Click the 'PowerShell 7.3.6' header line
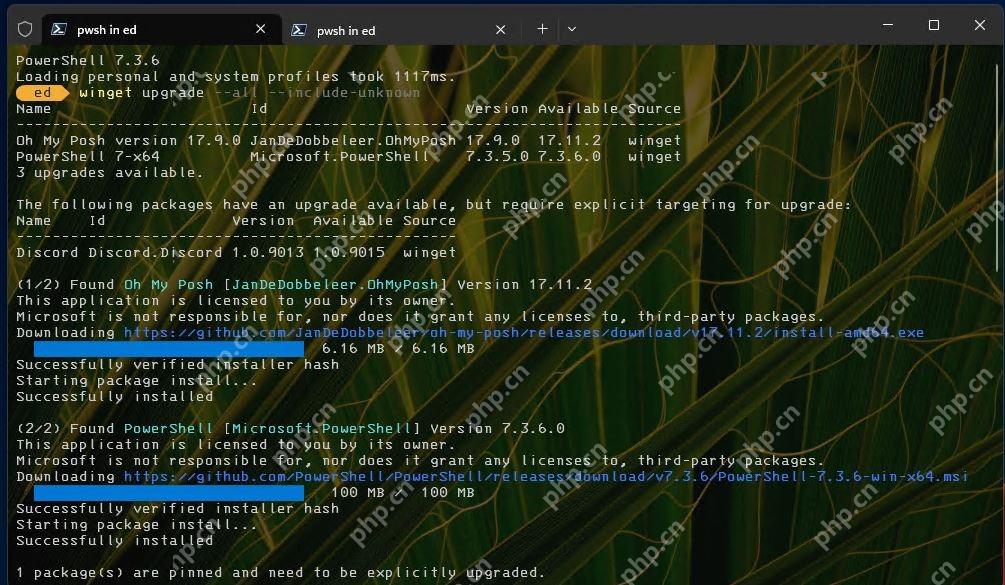Image resolution: width=1005 pixels, height=585 pixels. click(x=88, y=60)
